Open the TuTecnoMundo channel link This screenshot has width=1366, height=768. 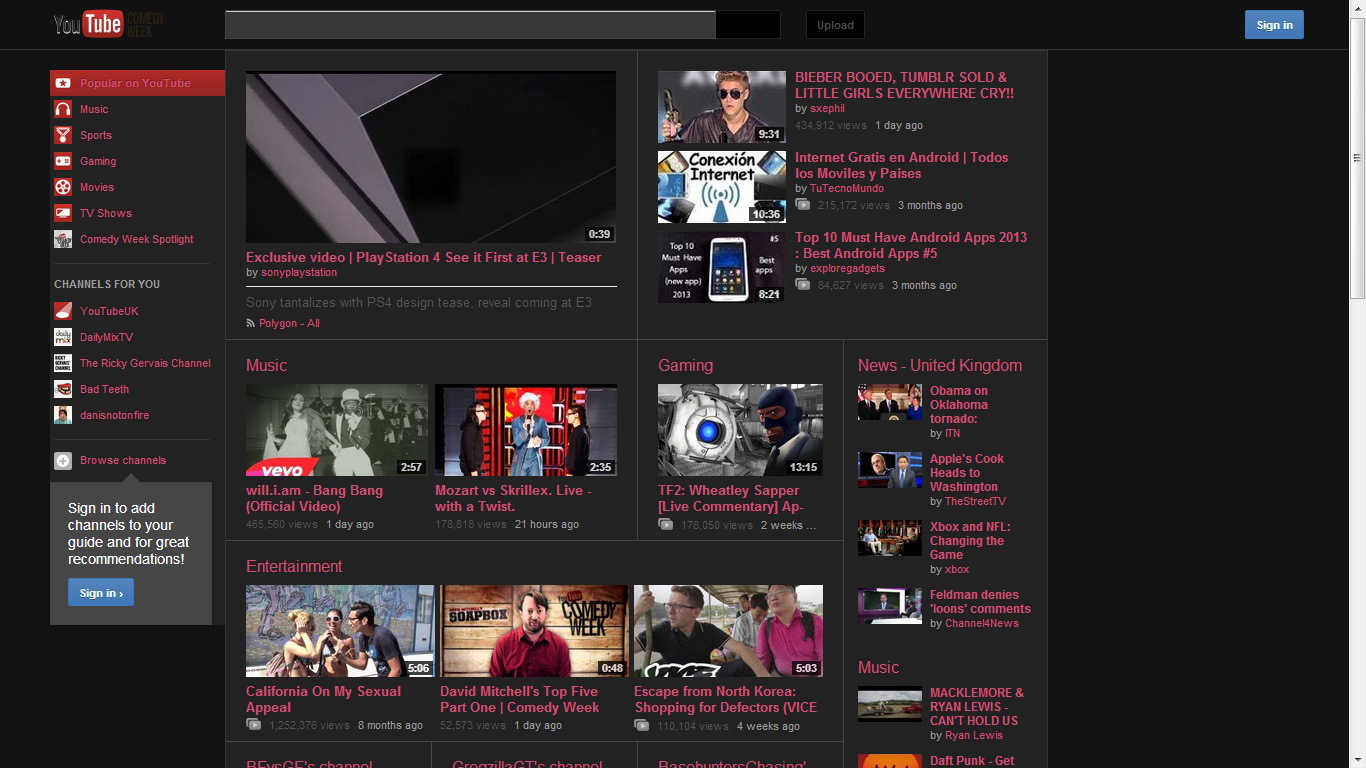coord(847,188)
